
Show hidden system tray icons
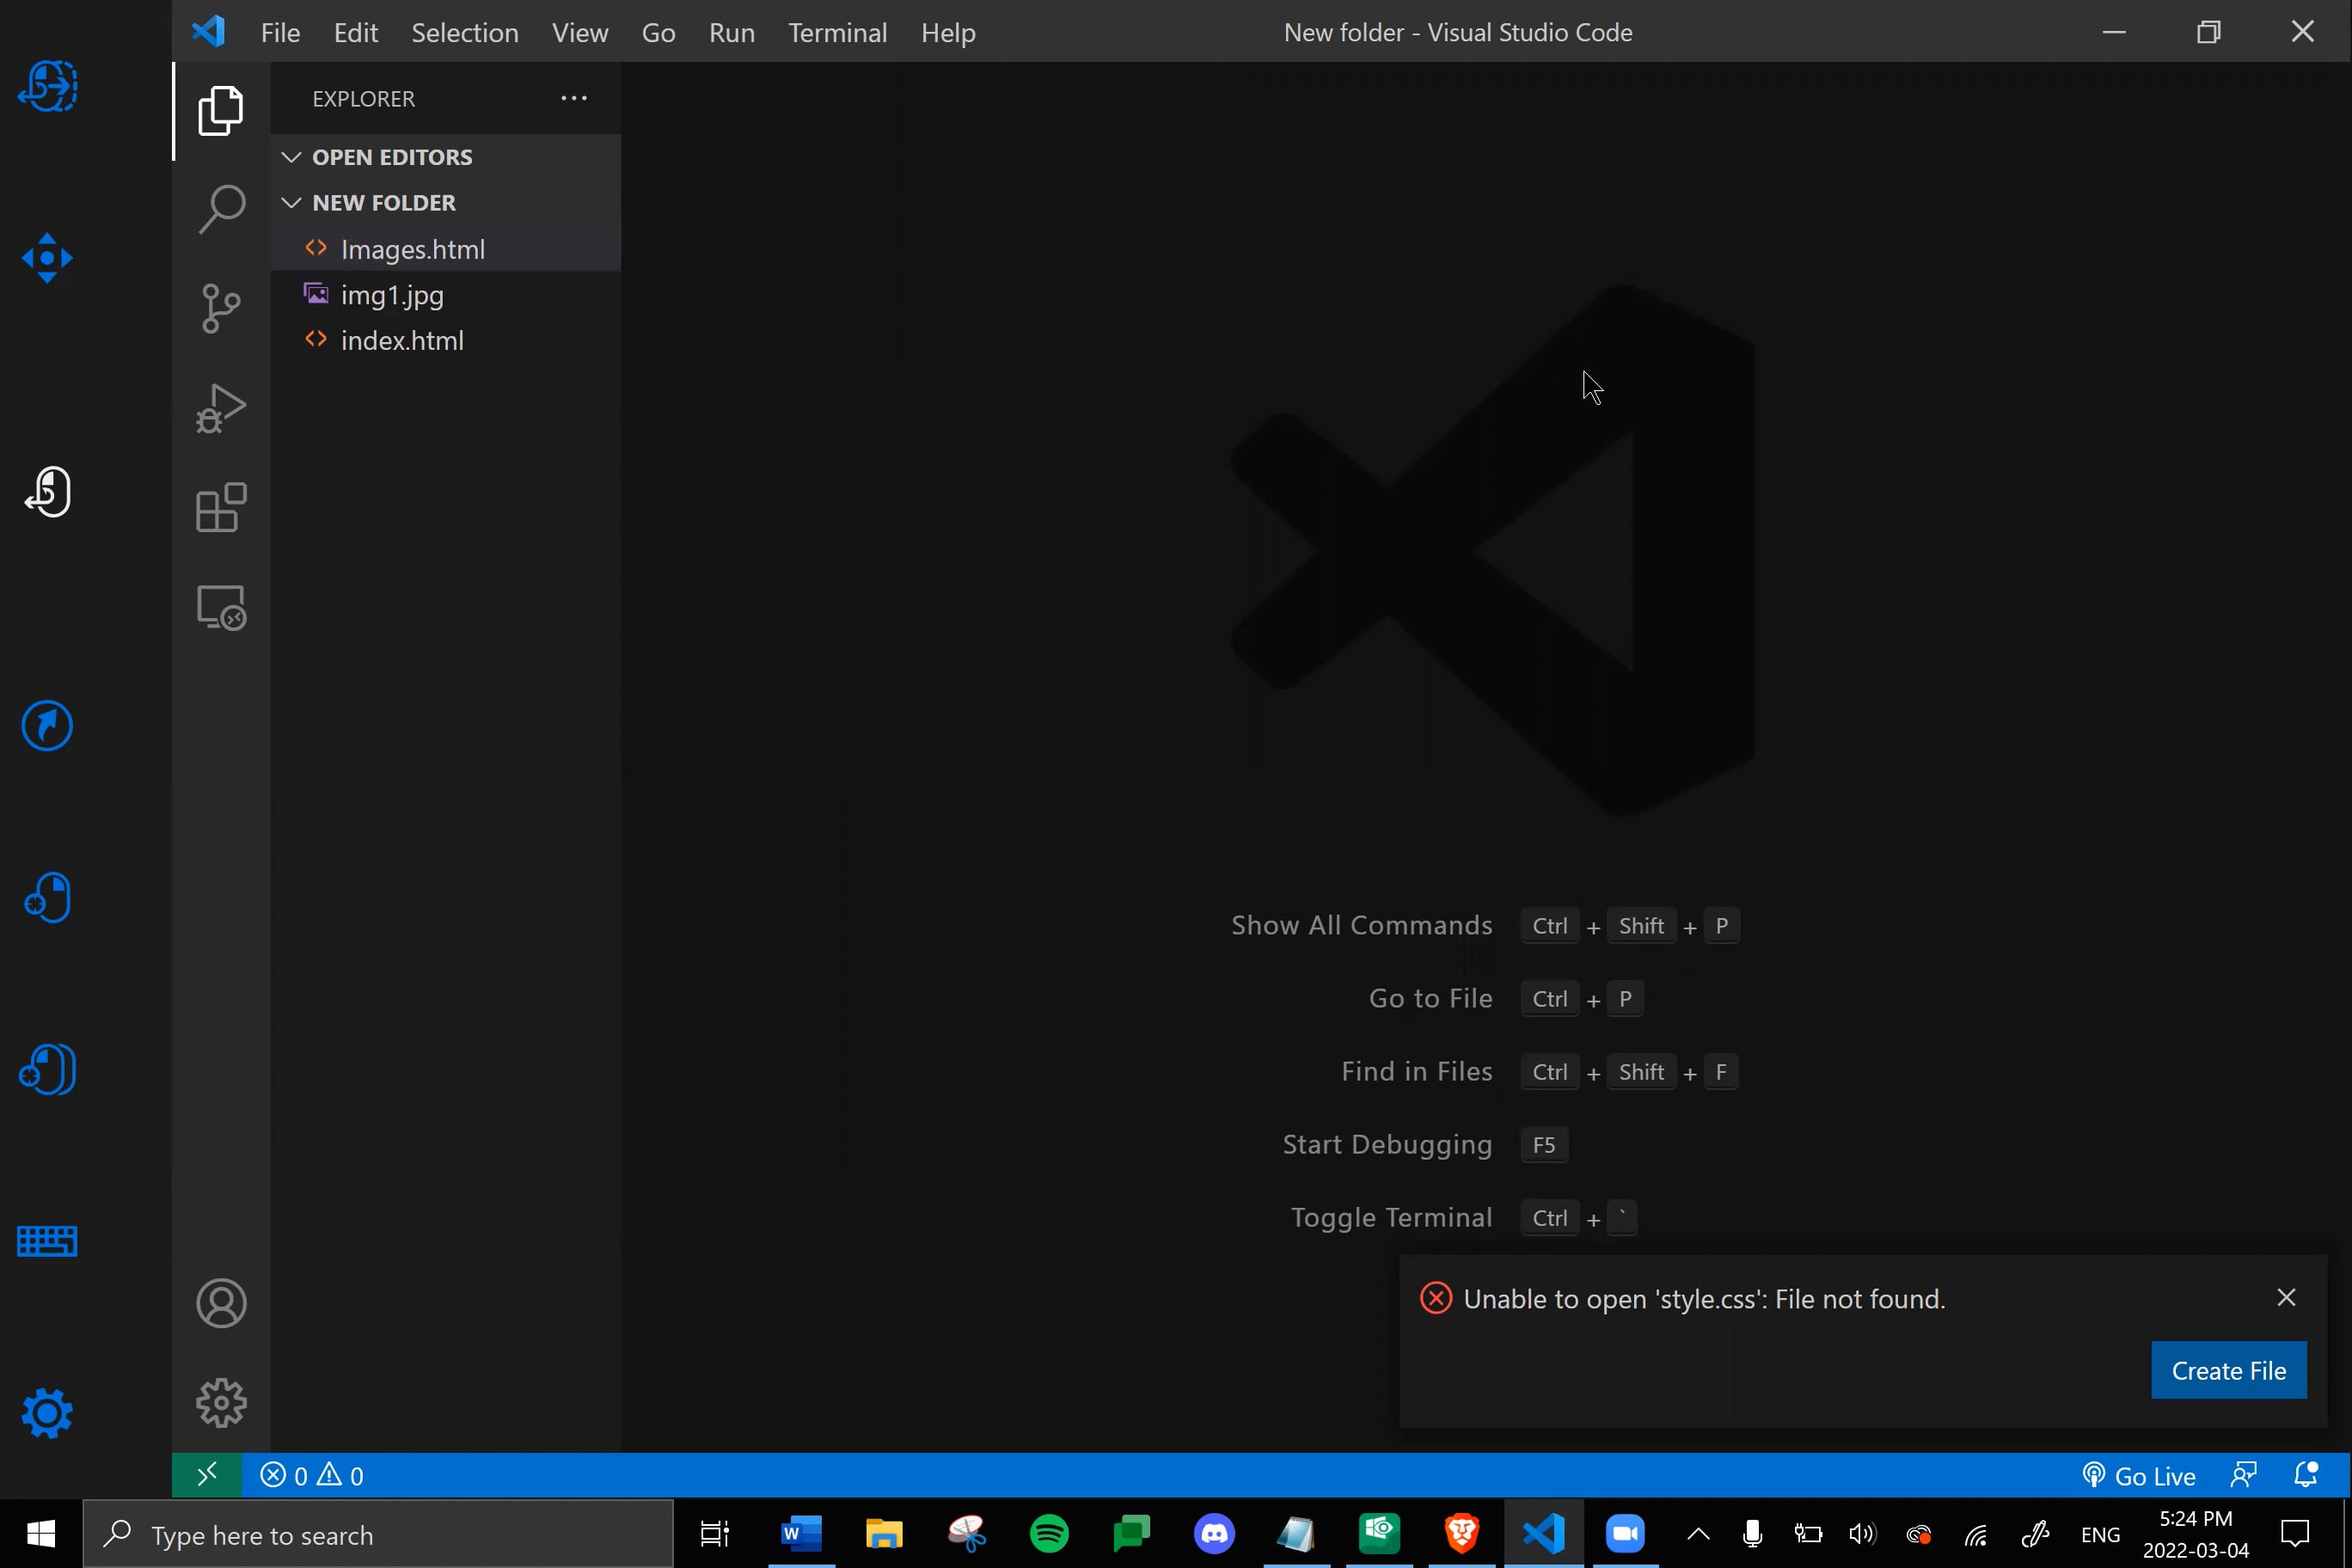pyautogui.click(x=1698, y=1534)
